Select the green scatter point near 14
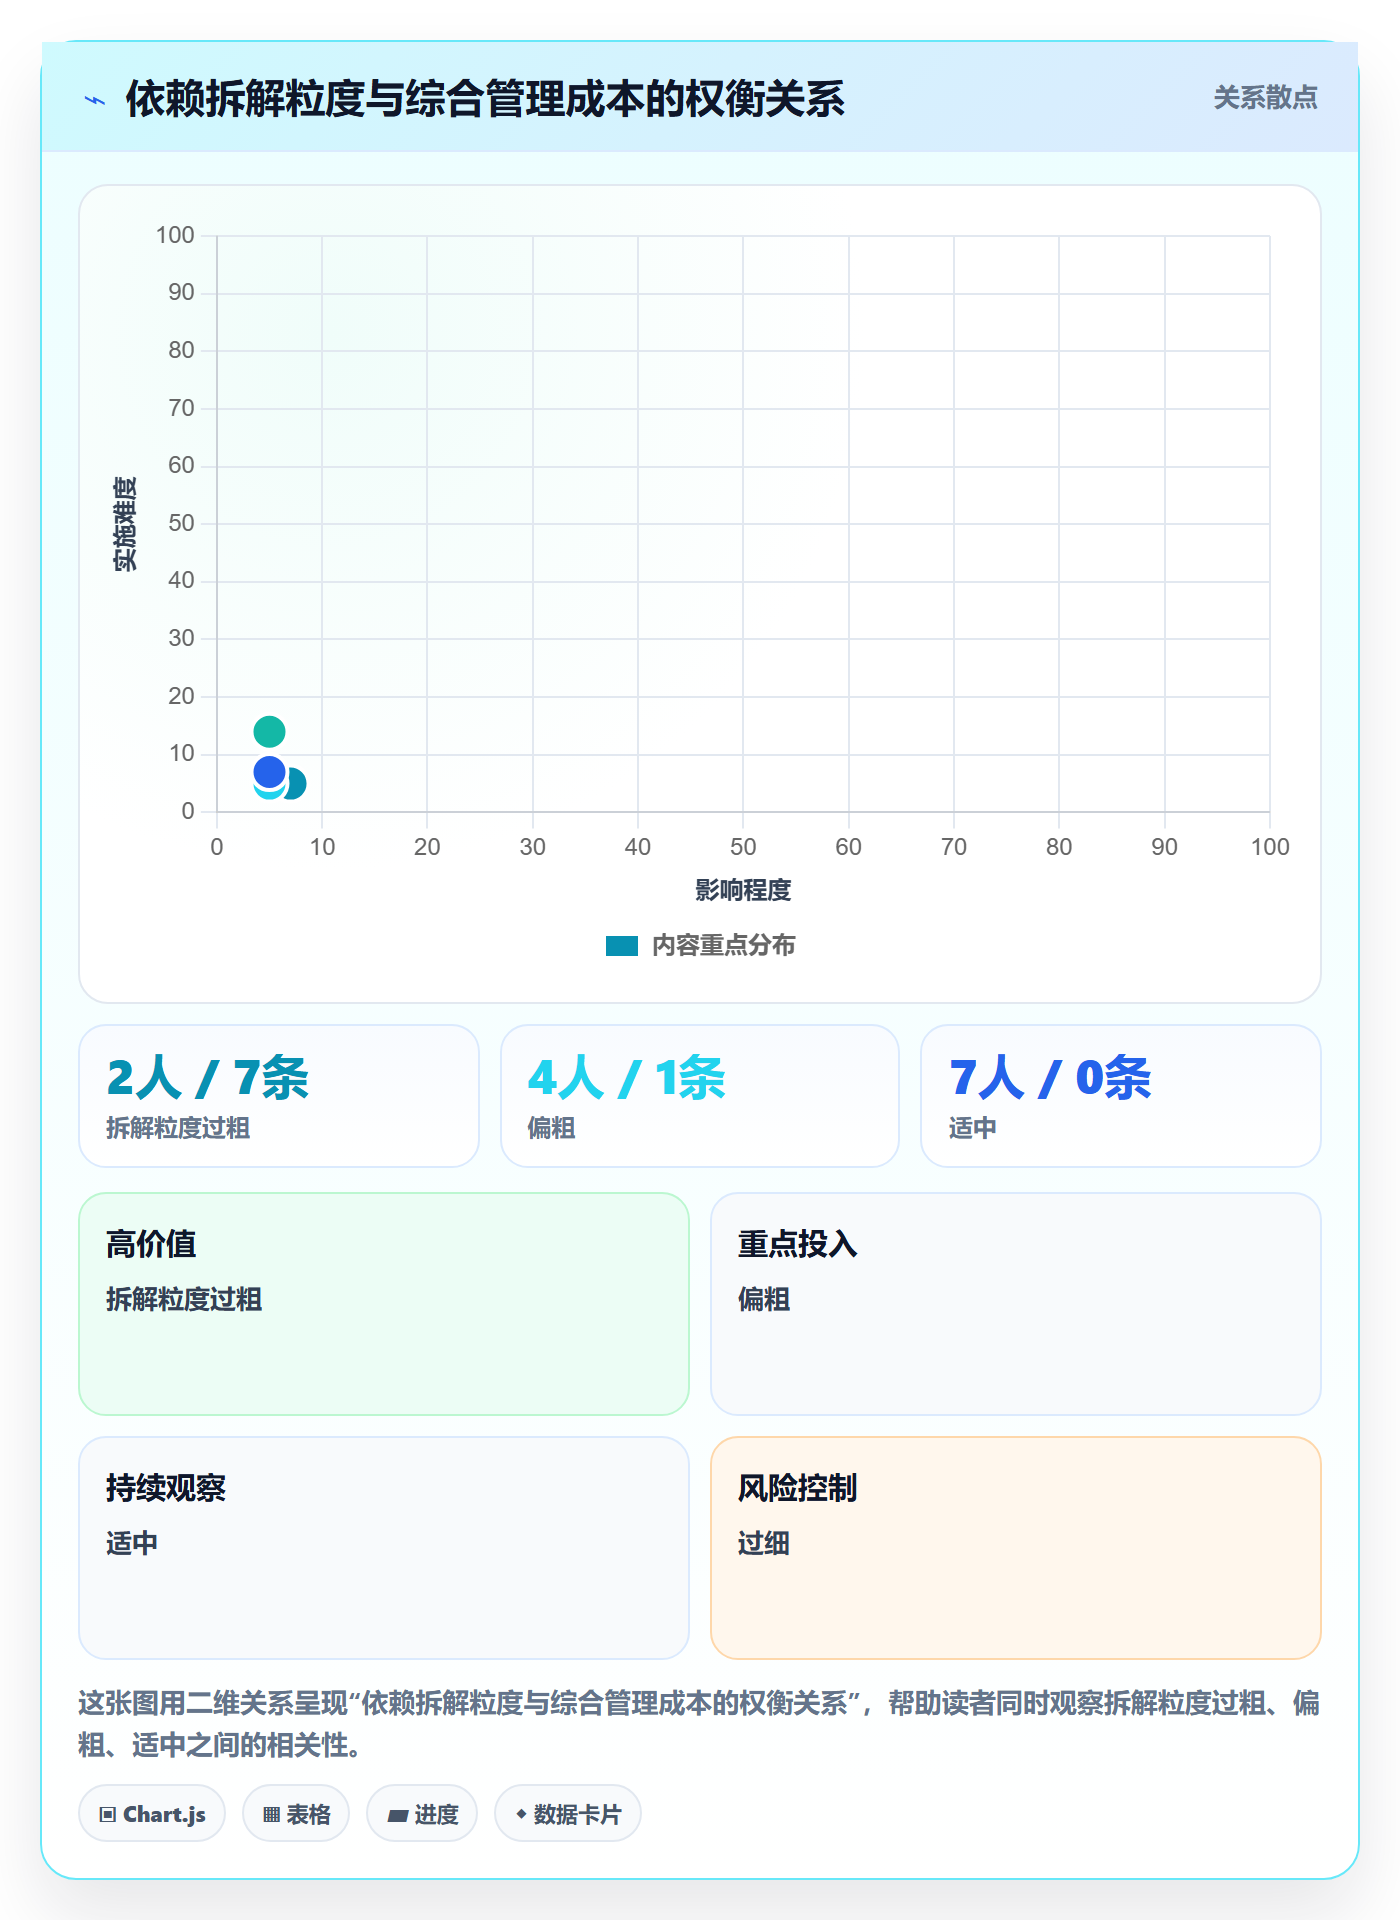 269,732
